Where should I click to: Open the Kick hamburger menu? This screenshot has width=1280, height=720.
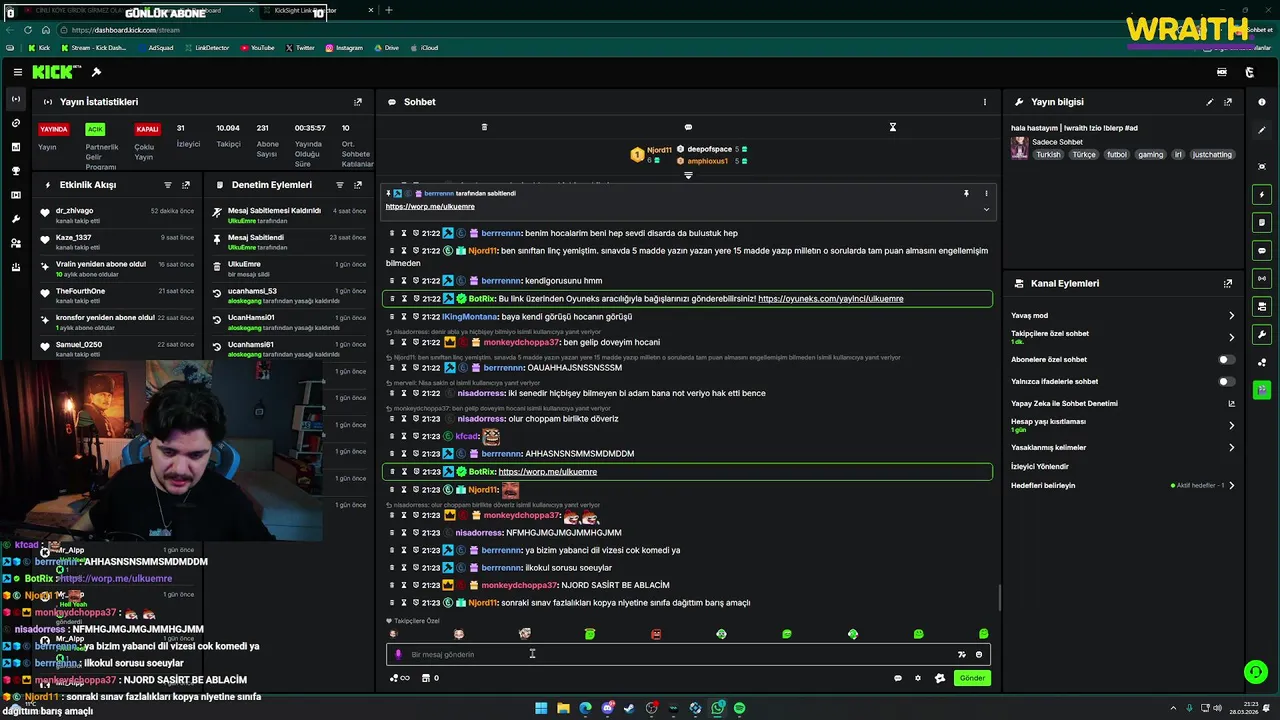[x=17, y=72]
